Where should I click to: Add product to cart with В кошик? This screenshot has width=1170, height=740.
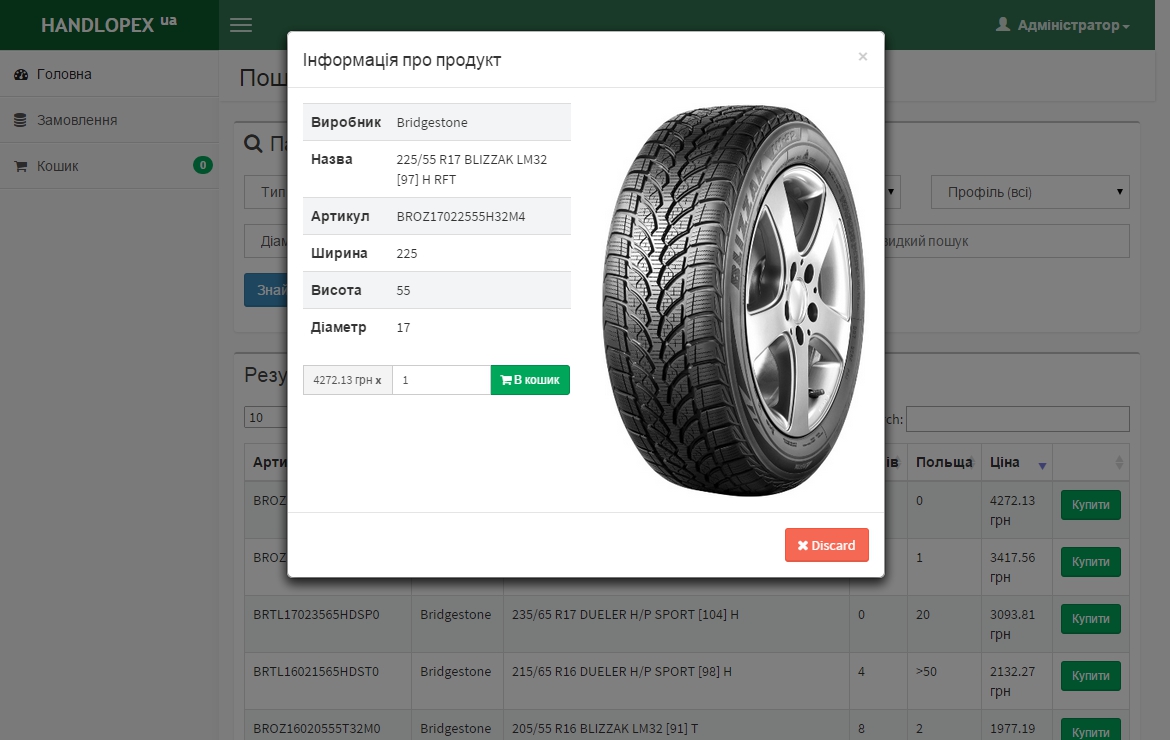tap(530, 380)
